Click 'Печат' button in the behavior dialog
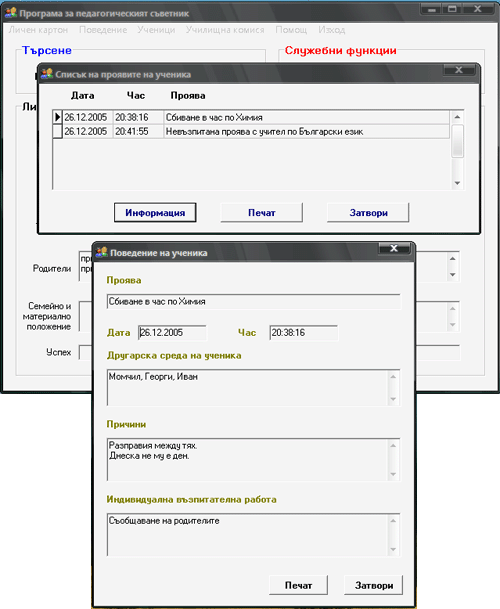Screen dimensions: 500x609 [x=298, y=585]
